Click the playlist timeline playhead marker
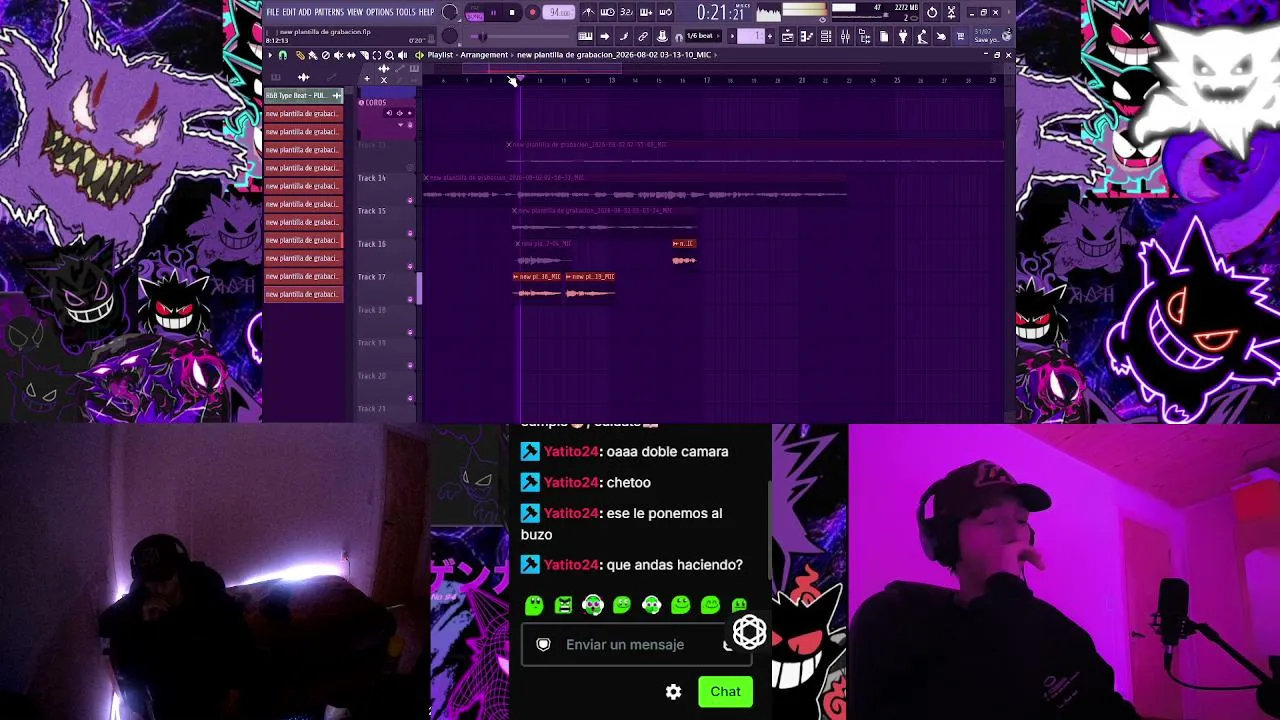 point(518,80)
